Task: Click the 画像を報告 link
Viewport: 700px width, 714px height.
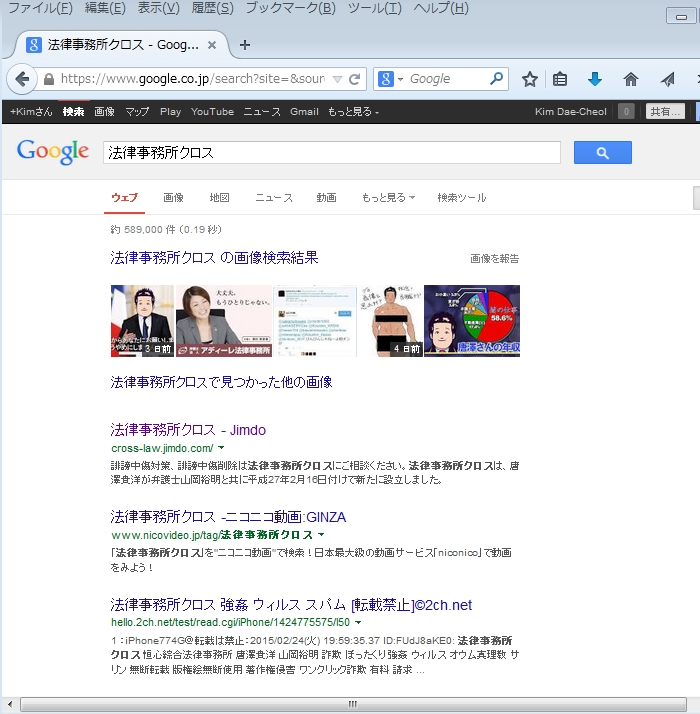Action: [495, 259]
